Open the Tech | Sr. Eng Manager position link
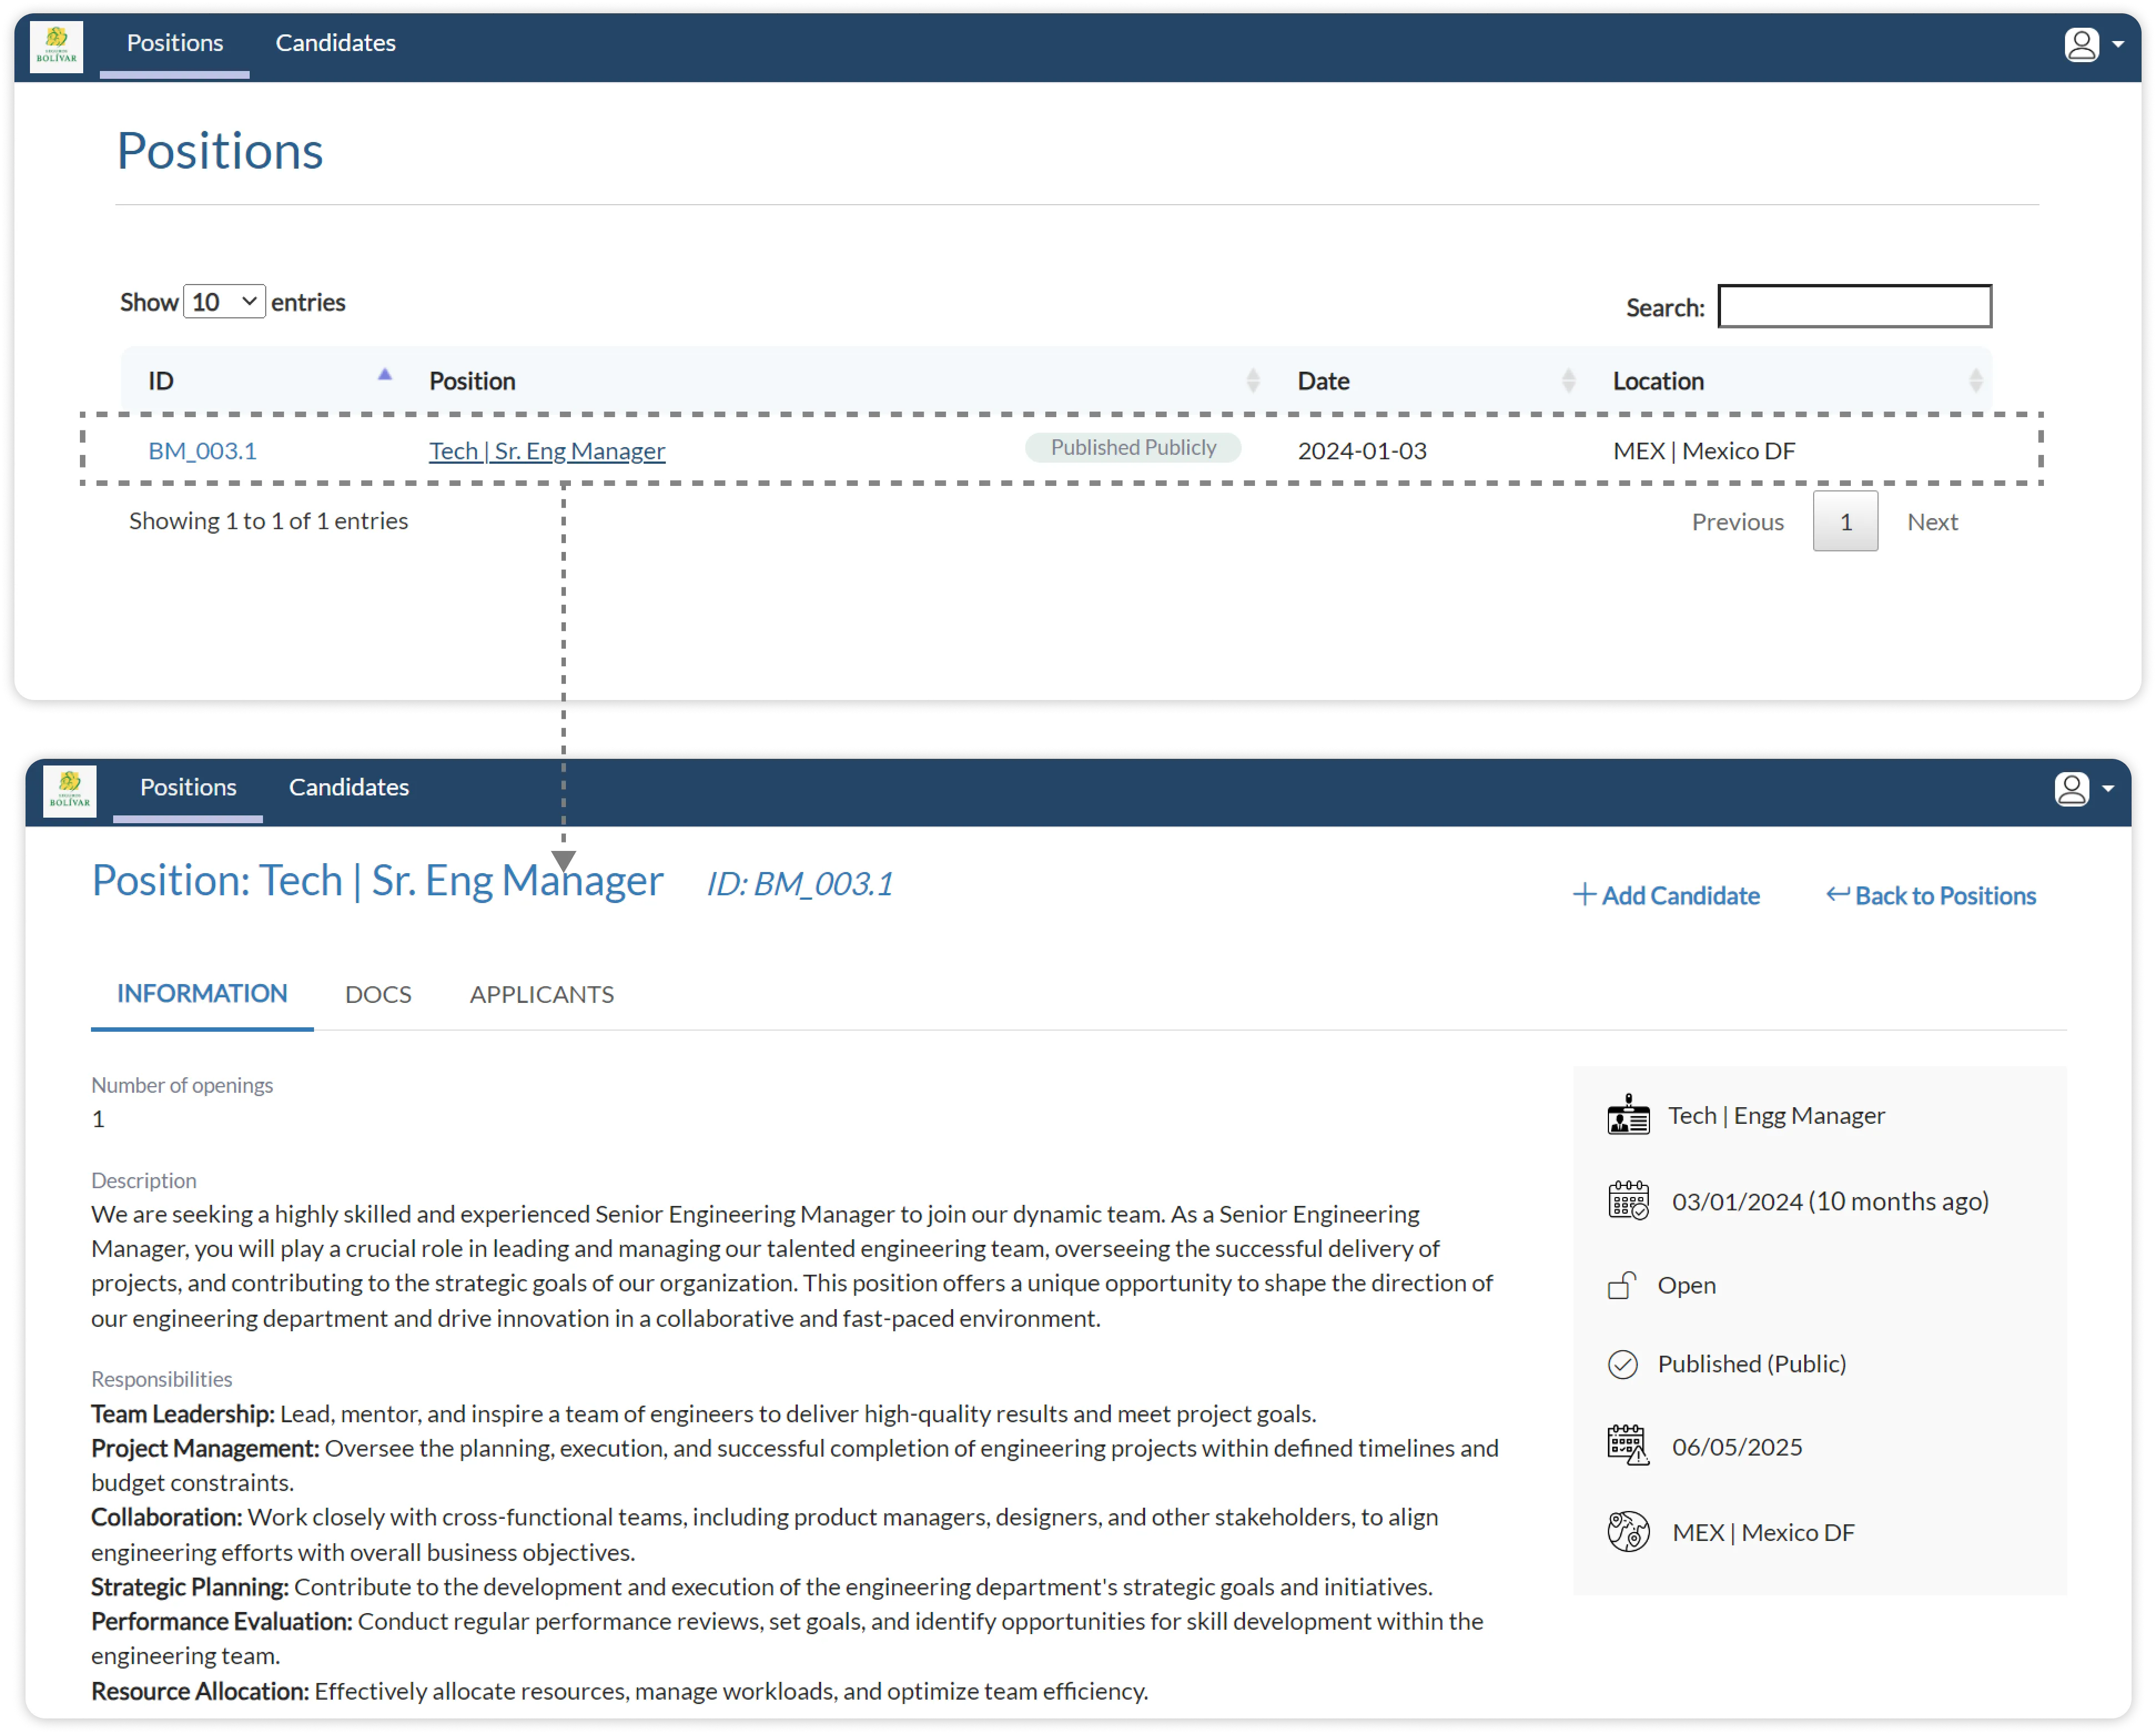This screenshot has height=1734, width=2156. [x=547, y=451]
